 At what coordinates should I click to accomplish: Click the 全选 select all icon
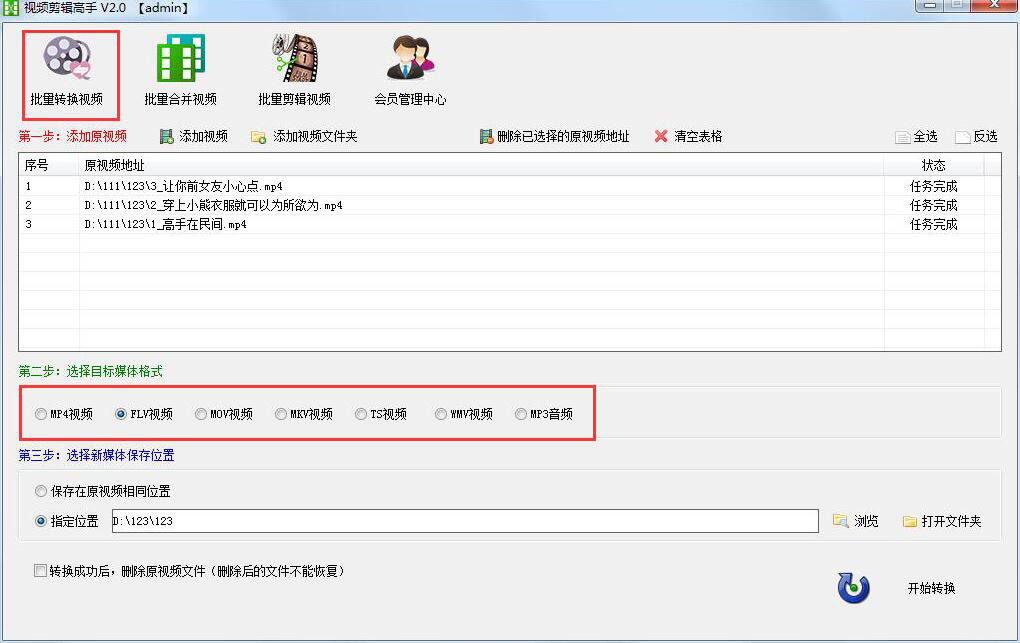click(x=902, y=137)
